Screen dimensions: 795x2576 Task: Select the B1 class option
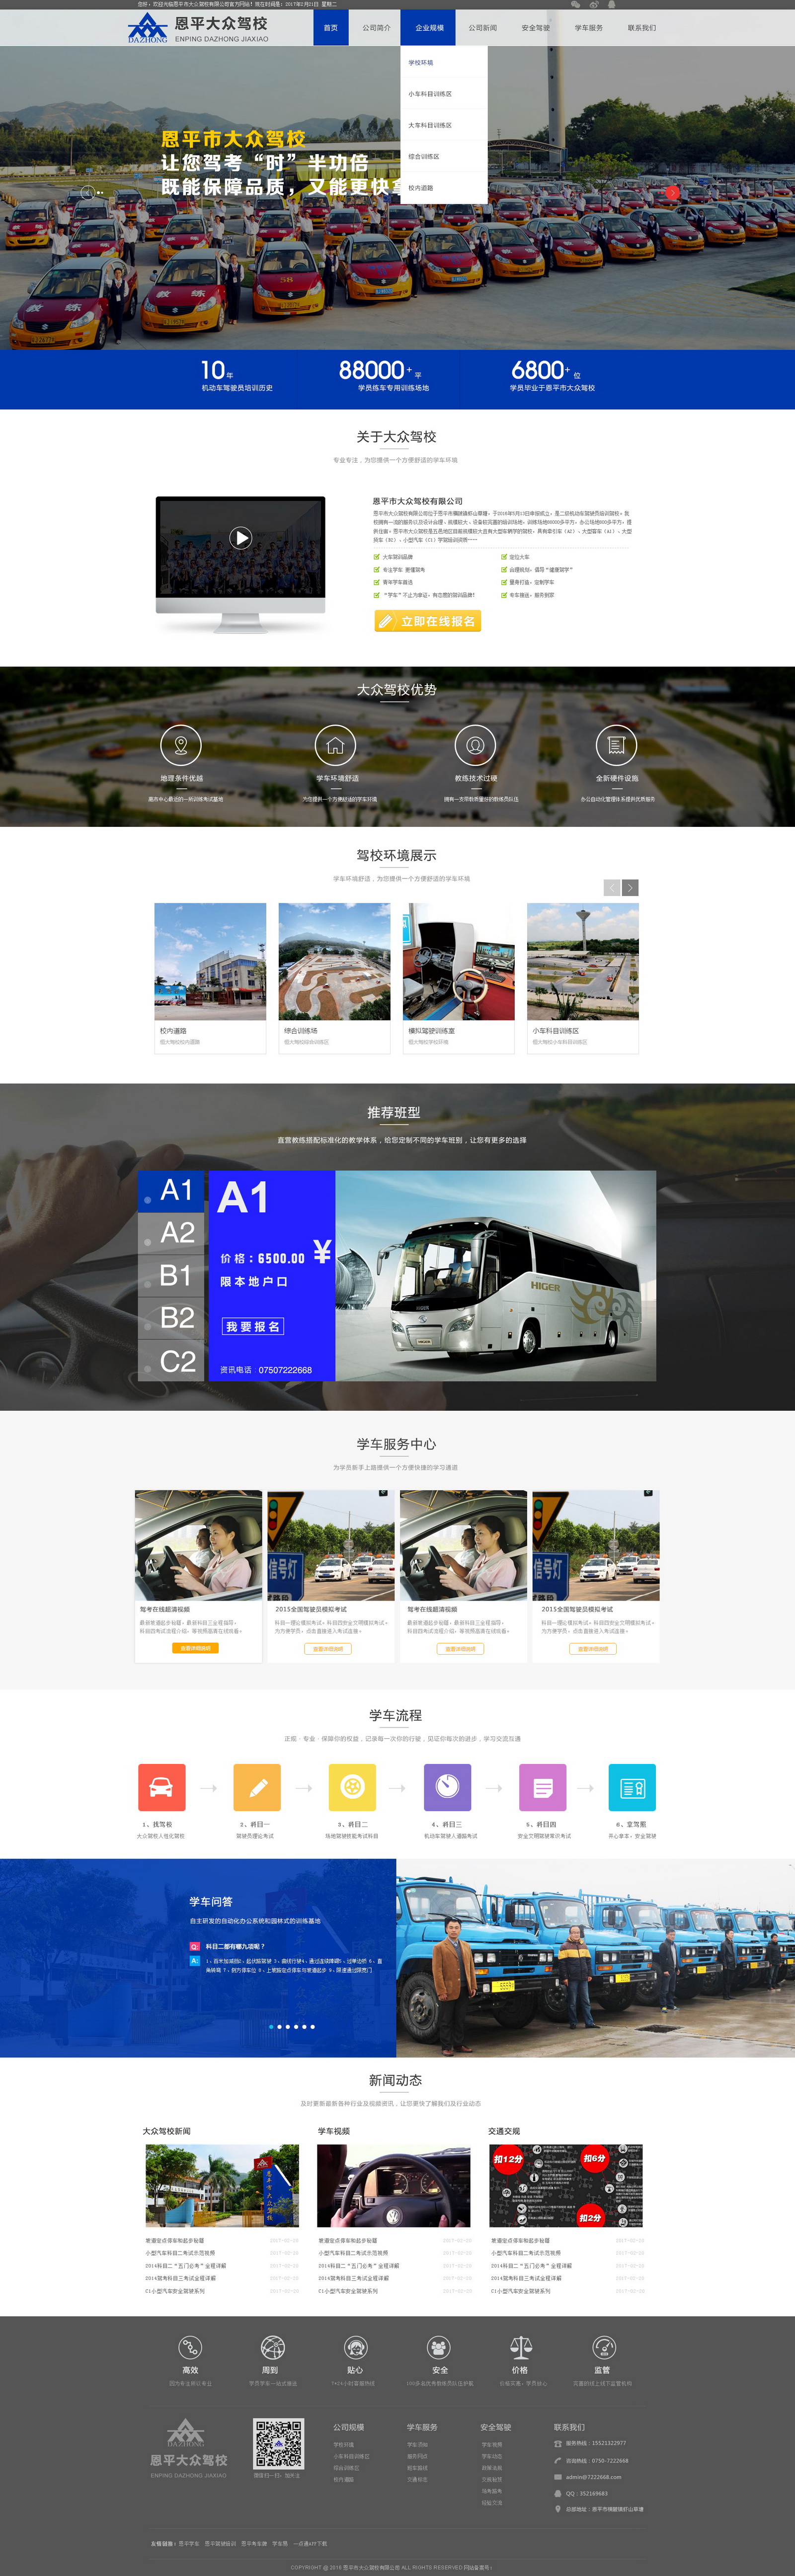tap(176, 1276)
